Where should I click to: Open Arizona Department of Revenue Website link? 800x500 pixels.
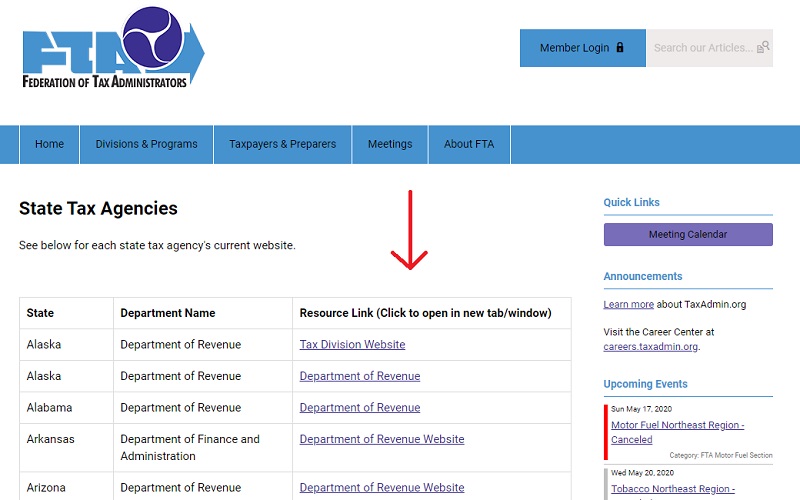(382, 488)
